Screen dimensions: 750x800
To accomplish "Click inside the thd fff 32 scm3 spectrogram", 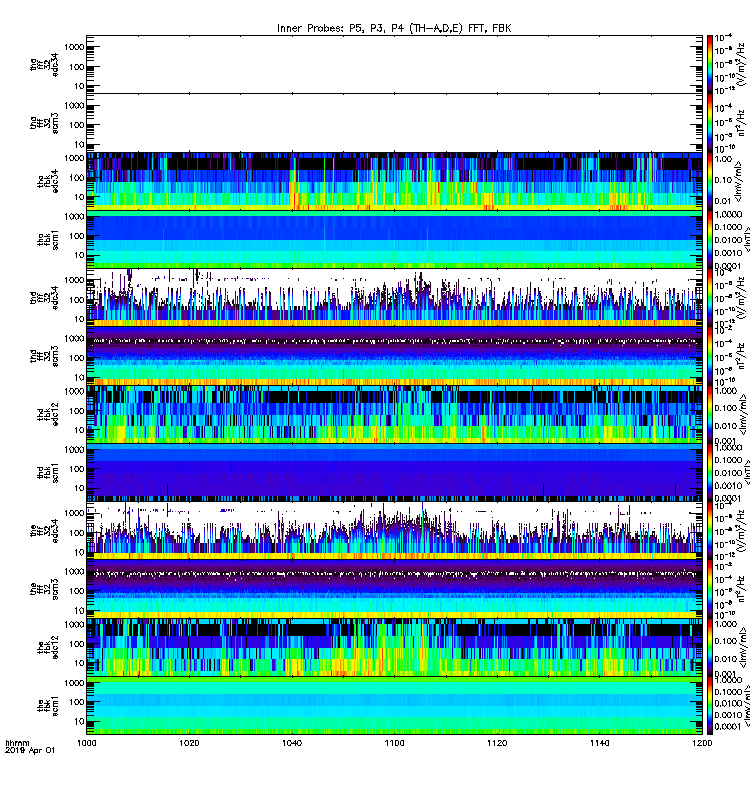I will (394, 356).
